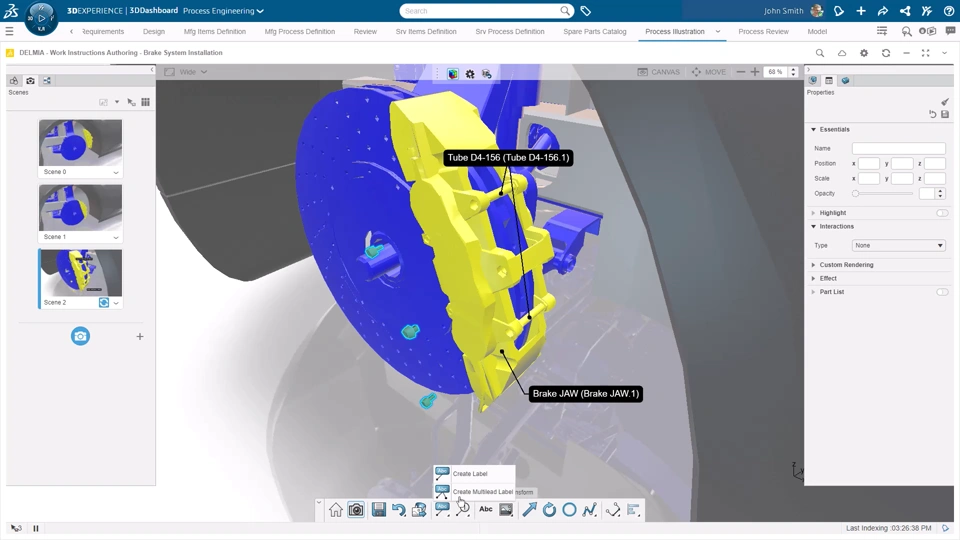Adjust the Opacity value stepper
The image size is (960, 540).
(x=940, y=193)
